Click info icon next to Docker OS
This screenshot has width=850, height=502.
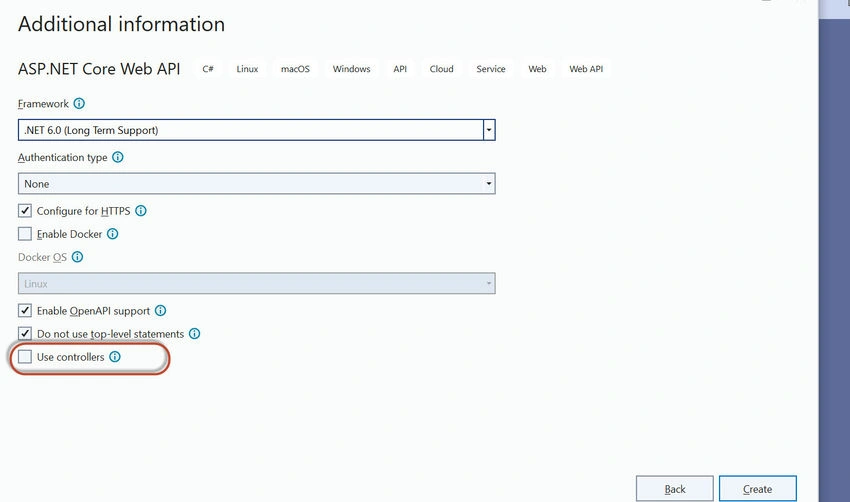click(78, 257)
